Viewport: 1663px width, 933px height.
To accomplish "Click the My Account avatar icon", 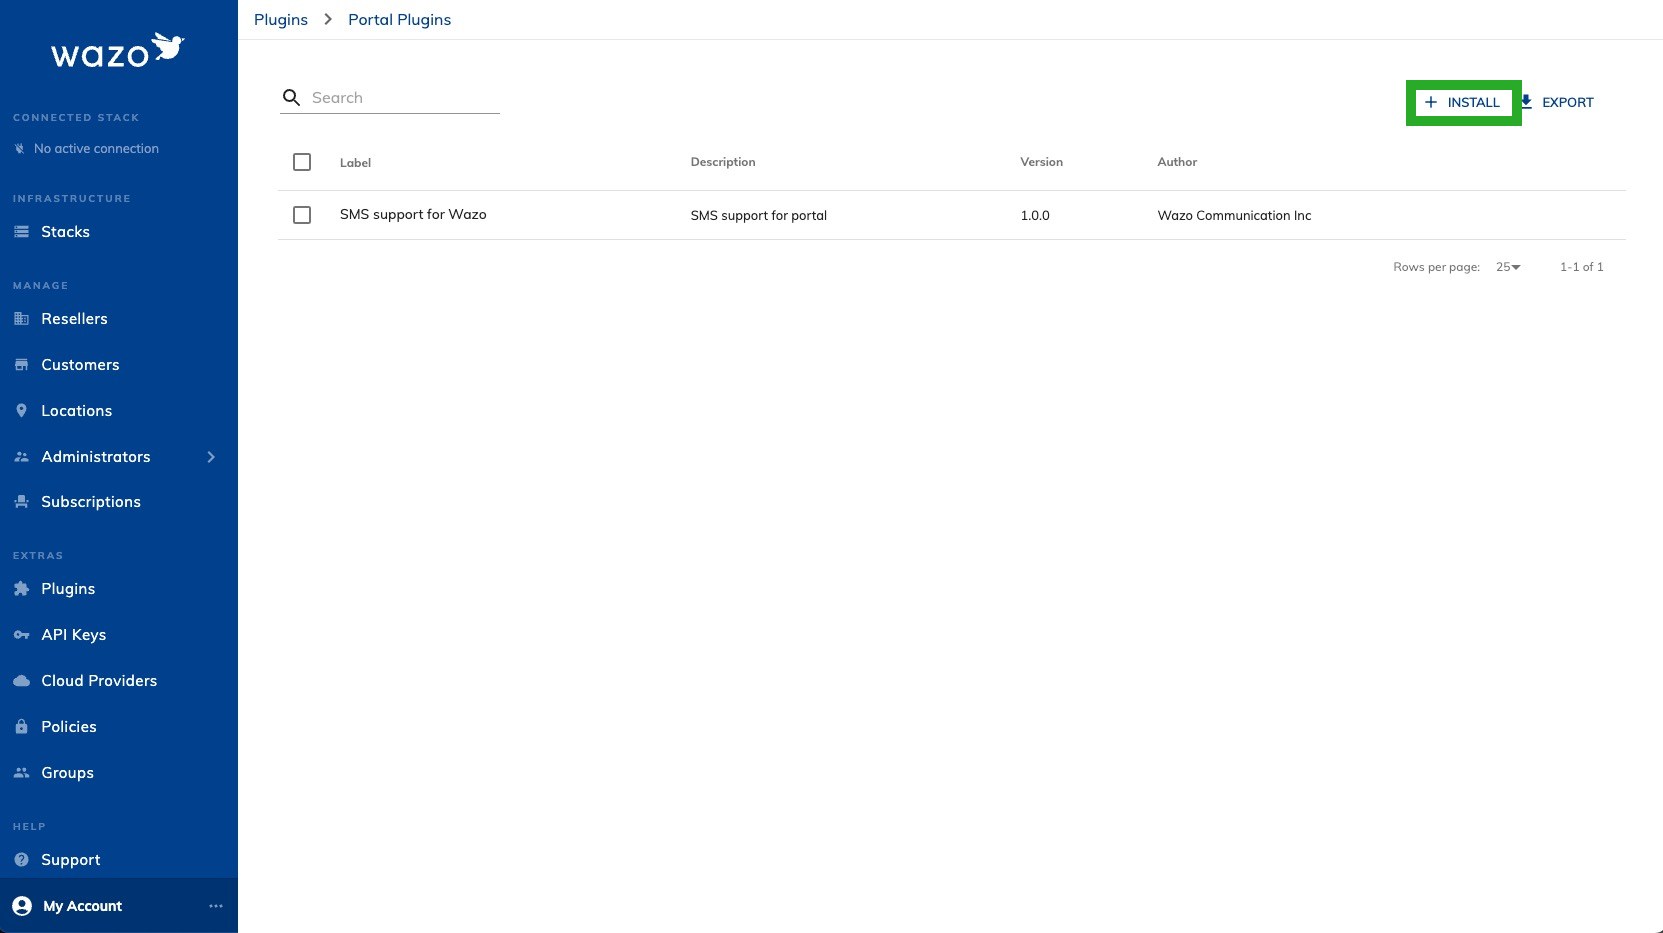I will point(22,906).
